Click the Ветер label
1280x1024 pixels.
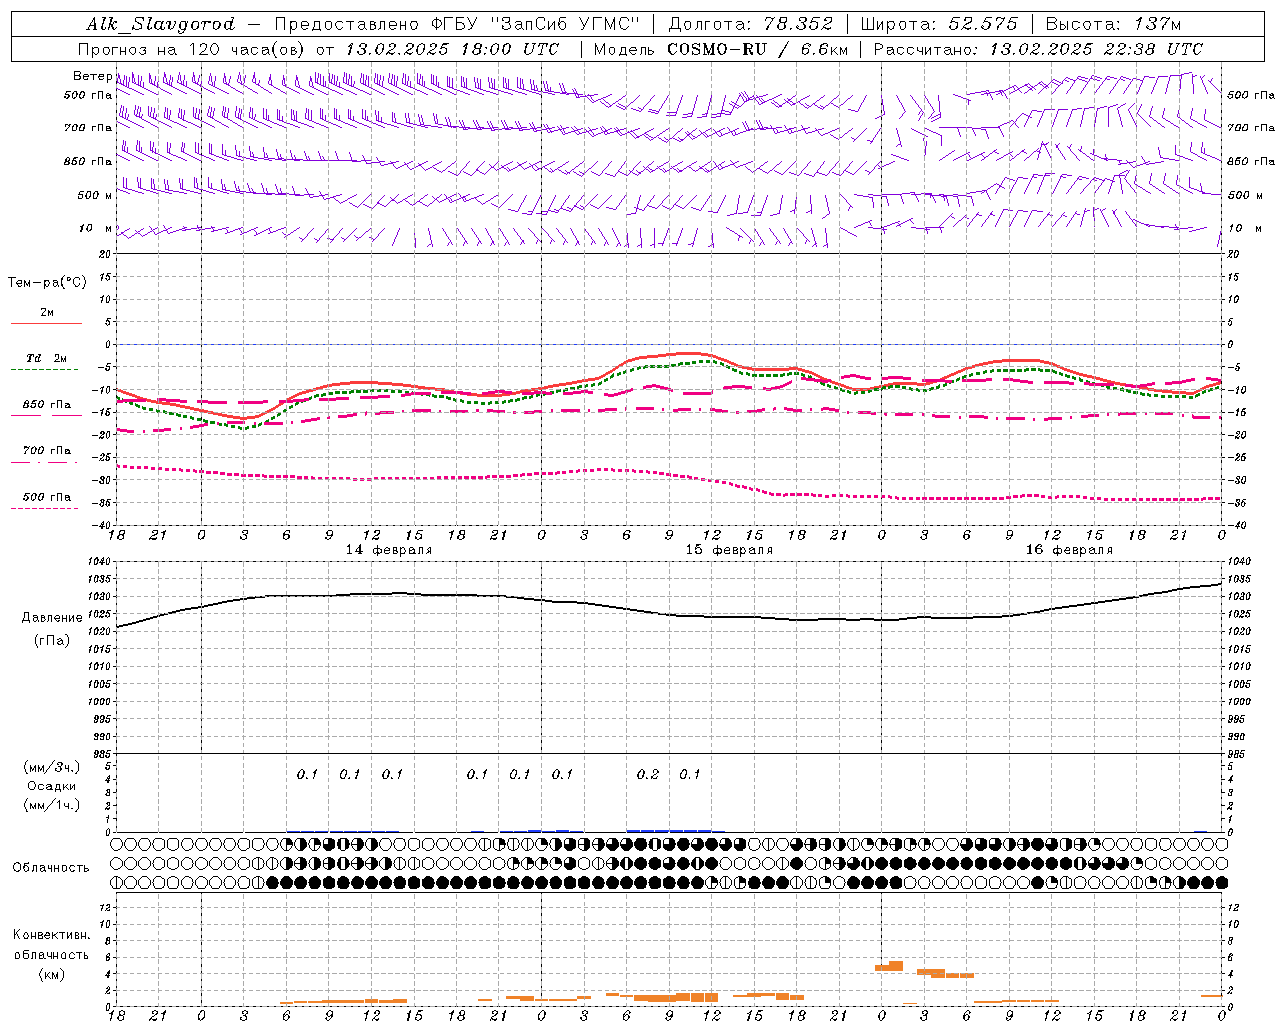(92, 76)
